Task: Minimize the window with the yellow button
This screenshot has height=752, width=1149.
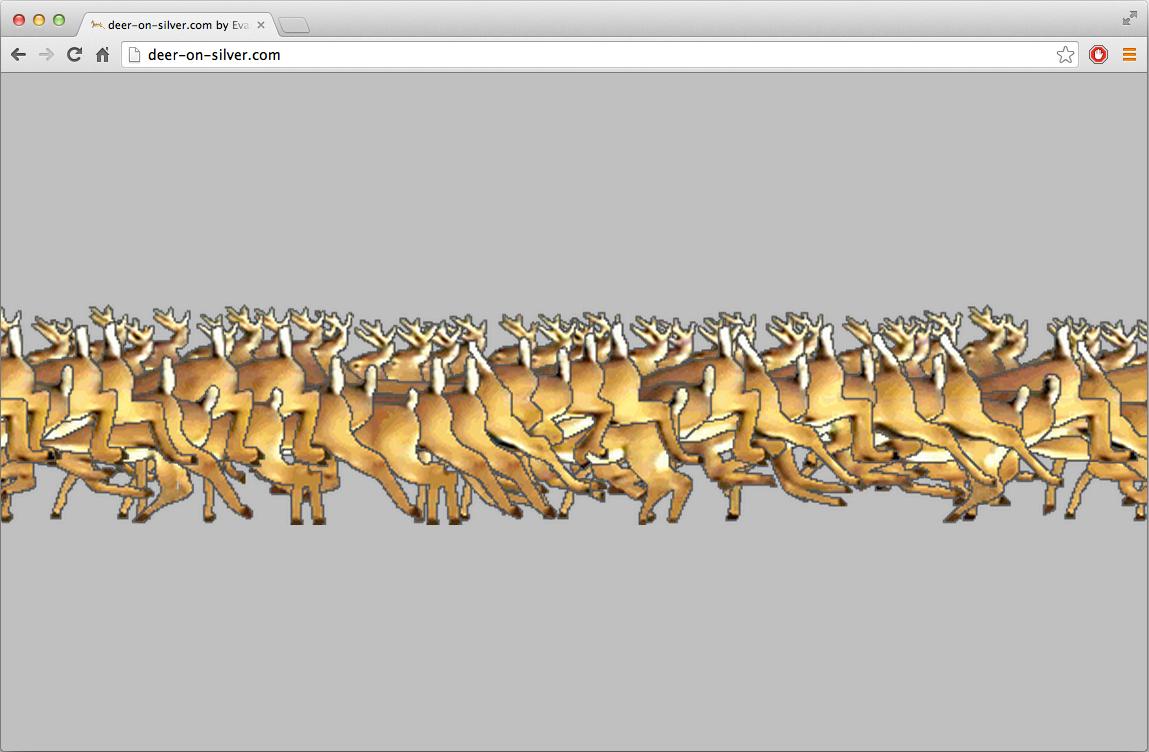Action: (39, 21)
